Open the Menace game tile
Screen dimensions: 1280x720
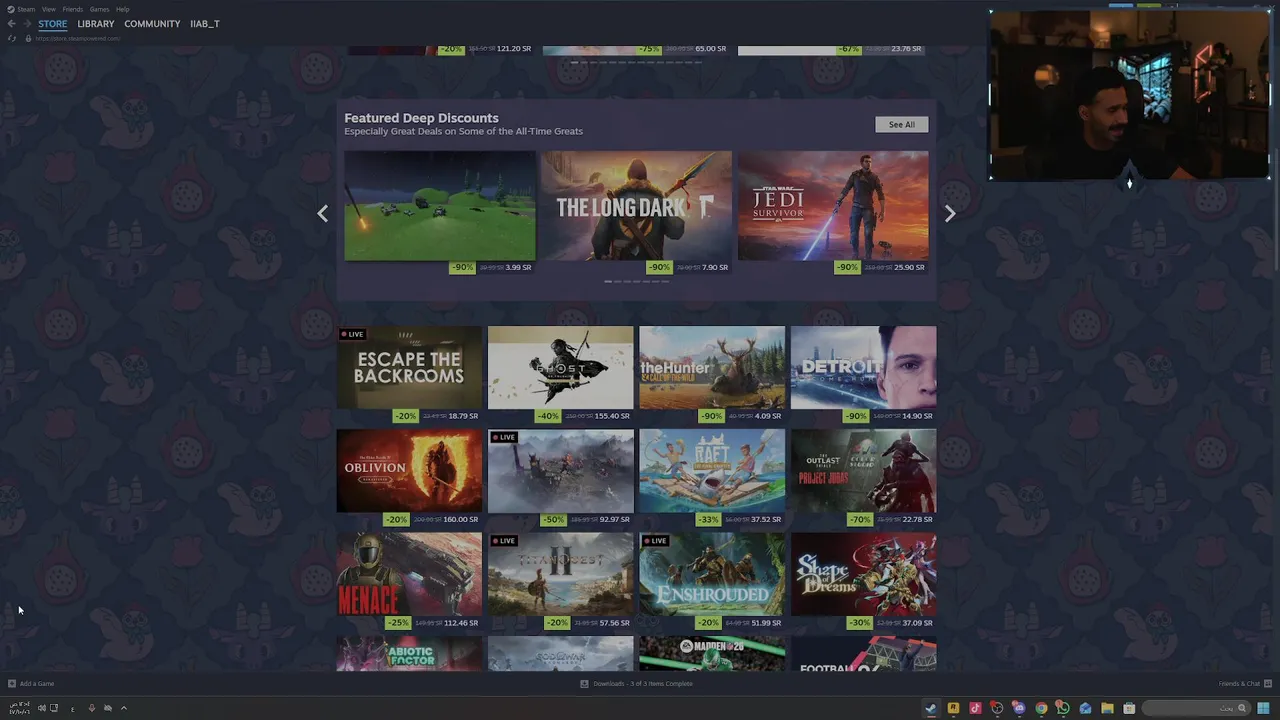point(409,574)
